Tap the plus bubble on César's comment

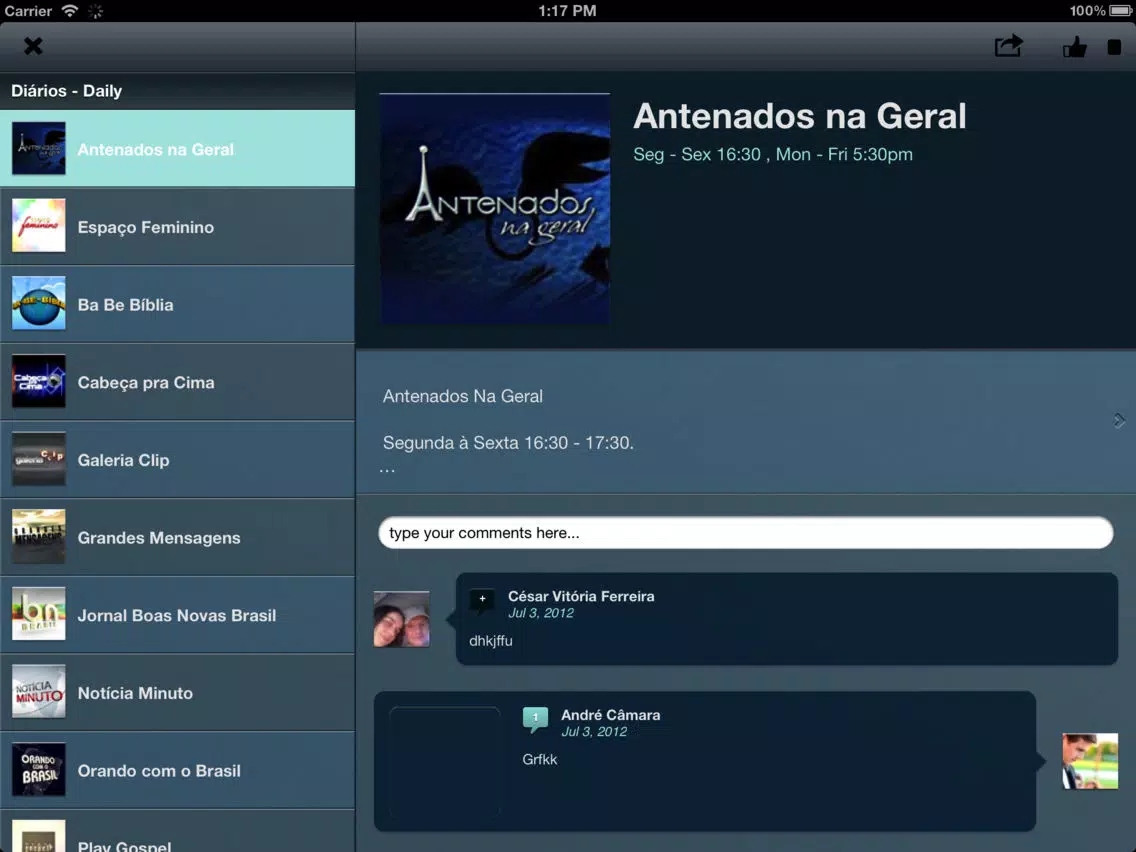[482, 599]
